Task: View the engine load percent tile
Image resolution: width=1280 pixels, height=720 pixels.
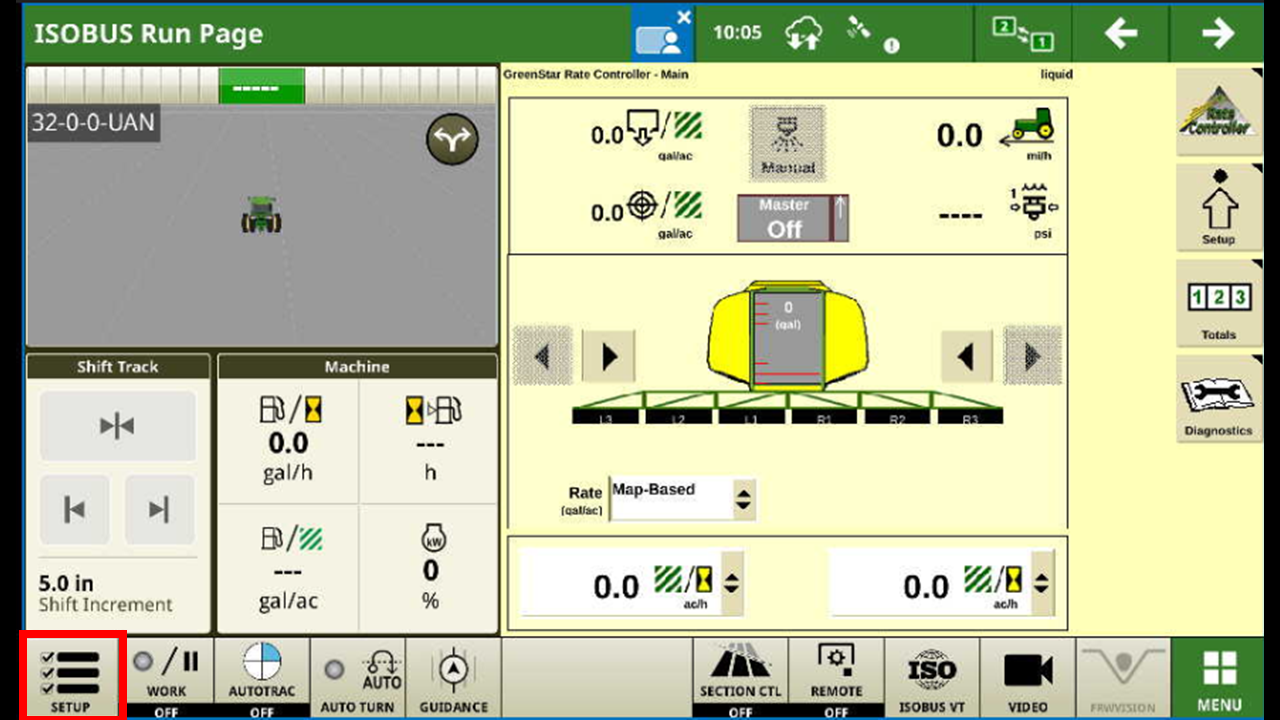Action: point(430,567)
